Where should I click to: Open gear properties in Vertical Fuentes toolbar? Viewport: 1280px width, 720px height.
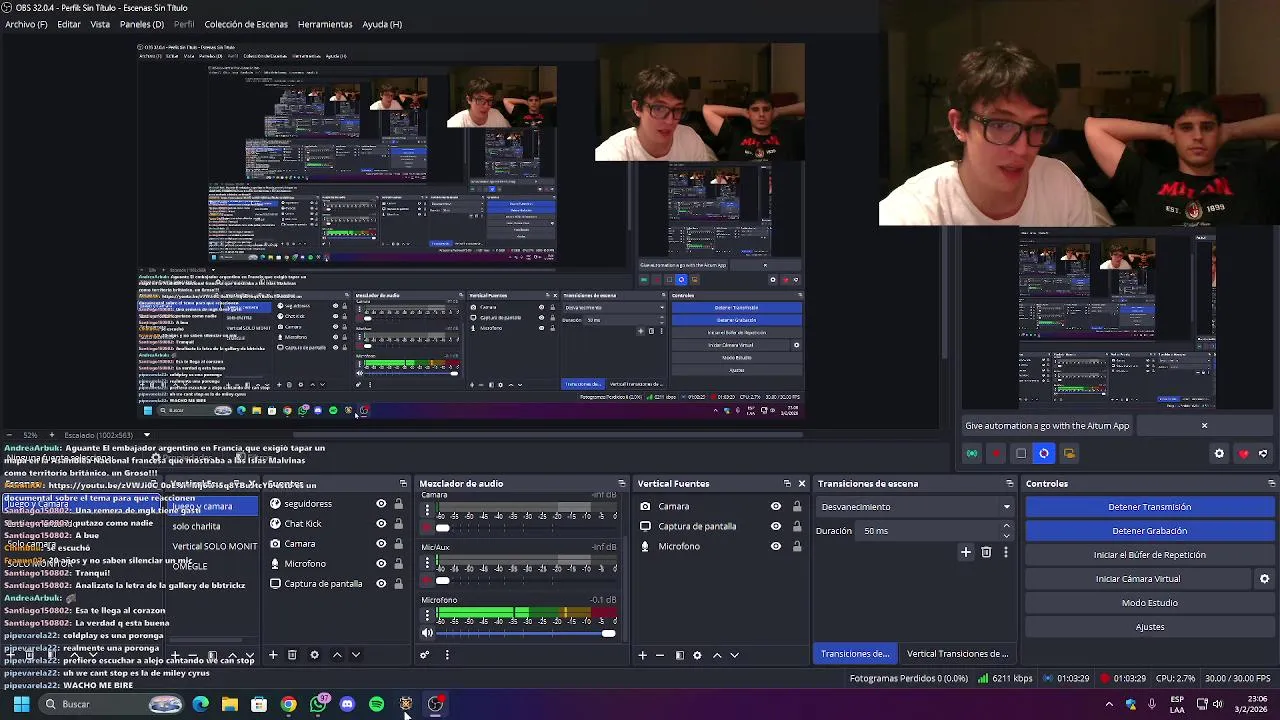pos(697,655)
